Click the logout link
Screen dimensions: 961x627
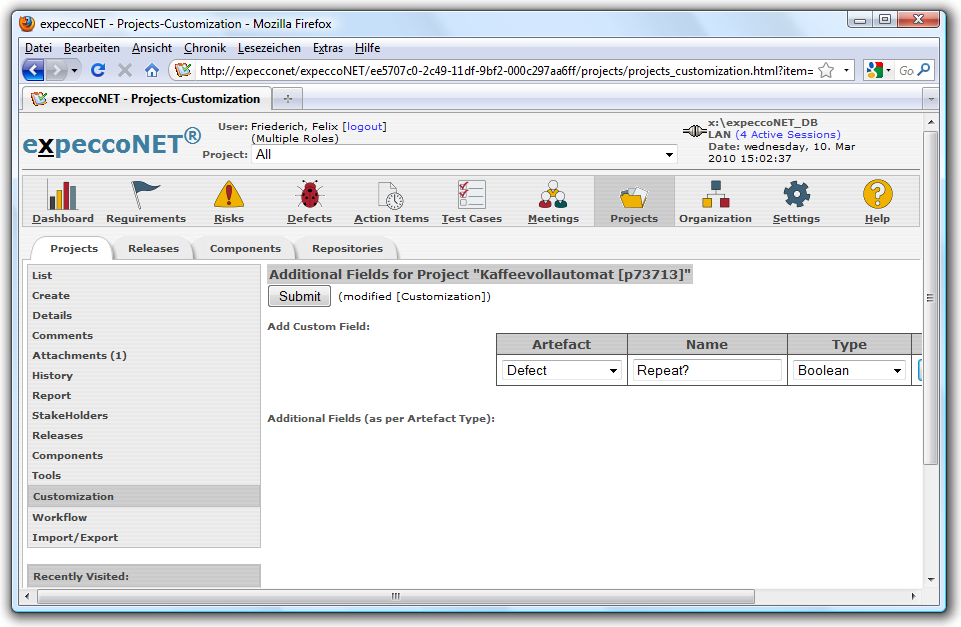[364, 126]
